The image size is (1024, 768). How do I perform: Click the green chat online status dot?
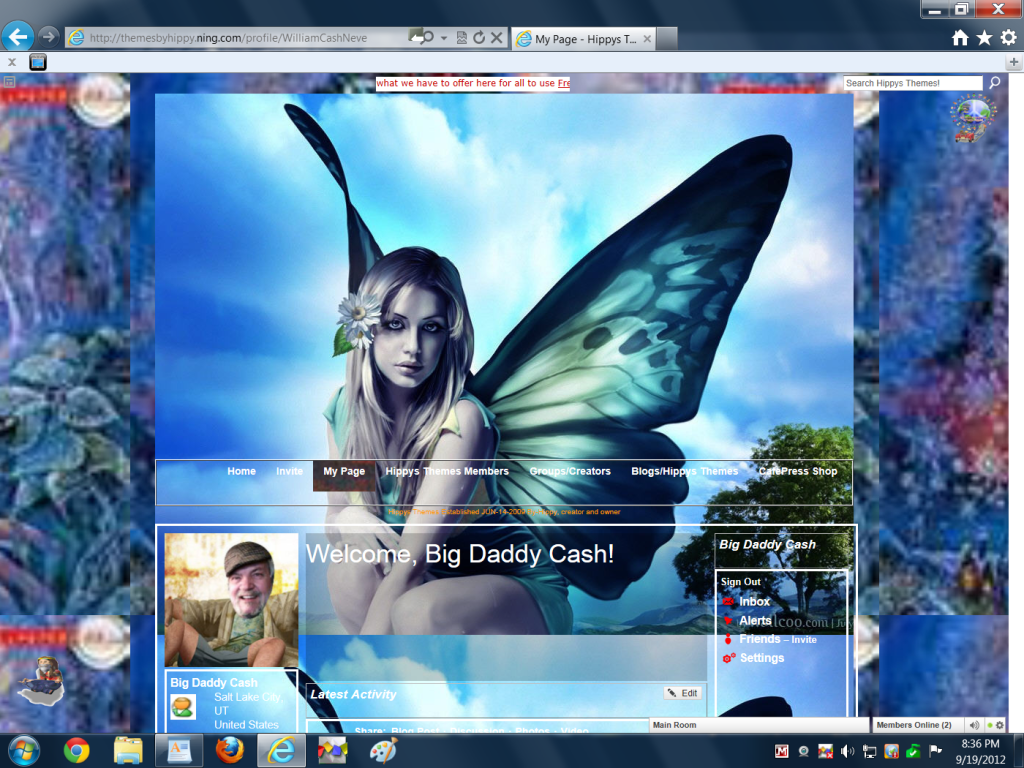[x=990, y=725]
